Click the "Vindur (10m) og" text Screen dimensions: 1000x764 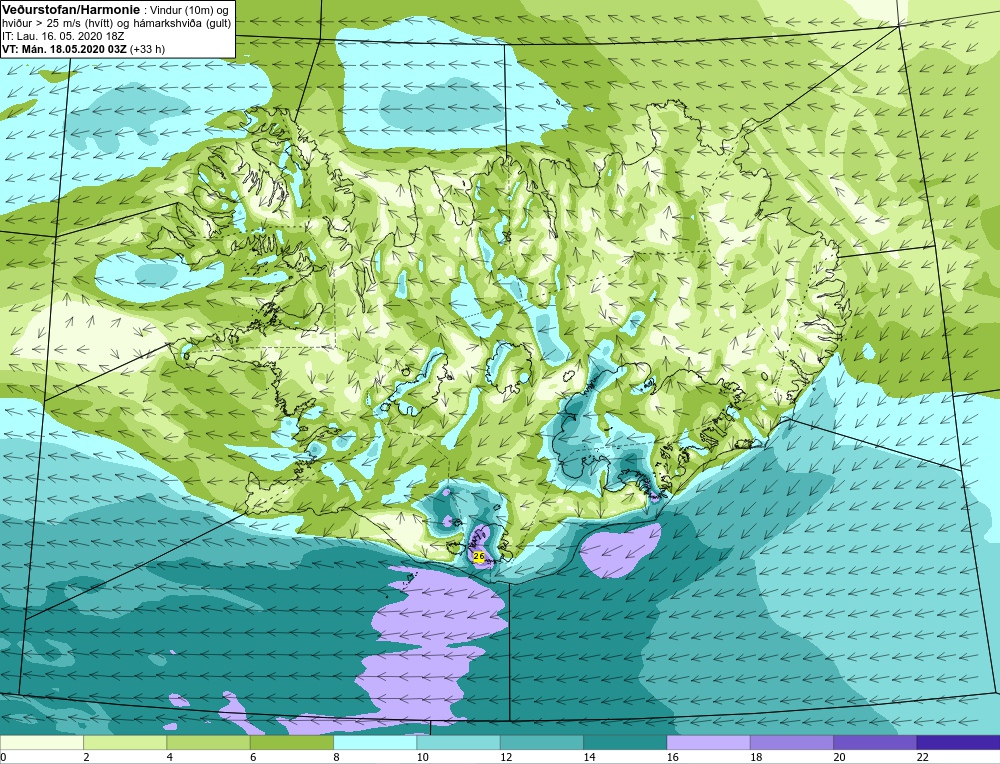point(189,10)
